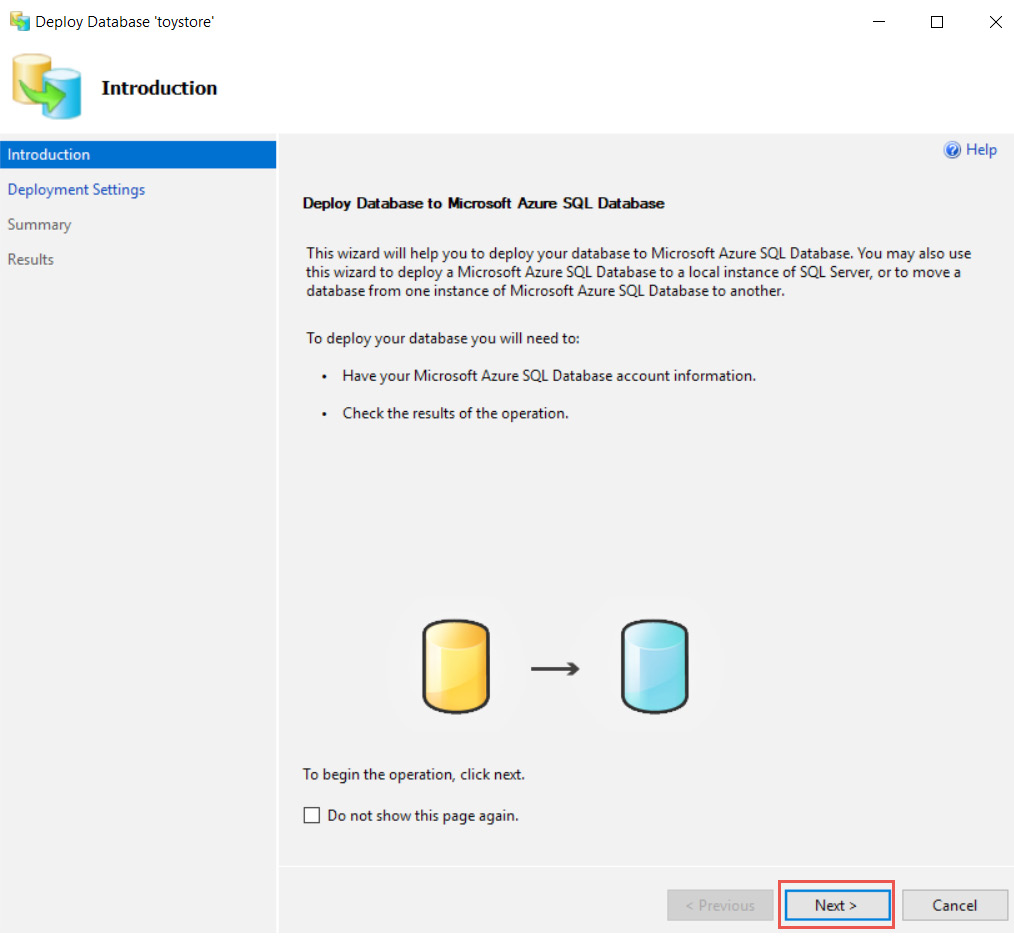Viewport: 1014px width, 939px height.
Task: Tick 'Do not show this page again' checkbox
Action: pyautogui.click(x=312, y=815)
